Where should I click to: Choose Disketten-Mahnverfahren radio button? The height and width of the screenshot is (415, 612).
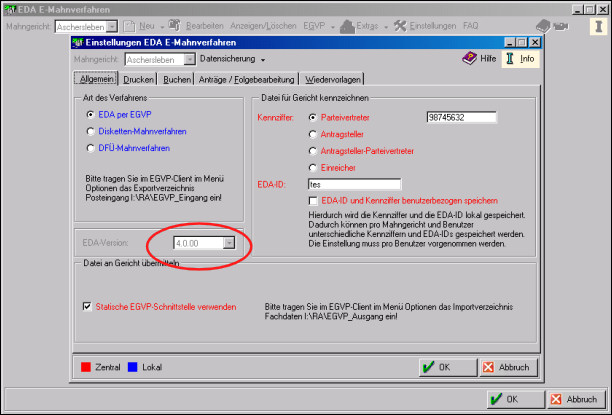click(x=91, y=131)
